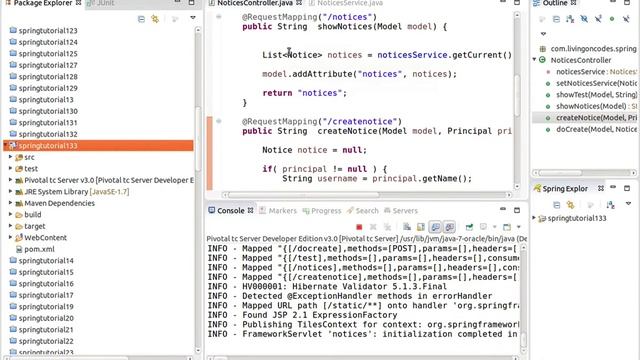Click Display Selected Console icon
Image resolution: width=640 pixels, height=360 pixels.
coord(483,227)
